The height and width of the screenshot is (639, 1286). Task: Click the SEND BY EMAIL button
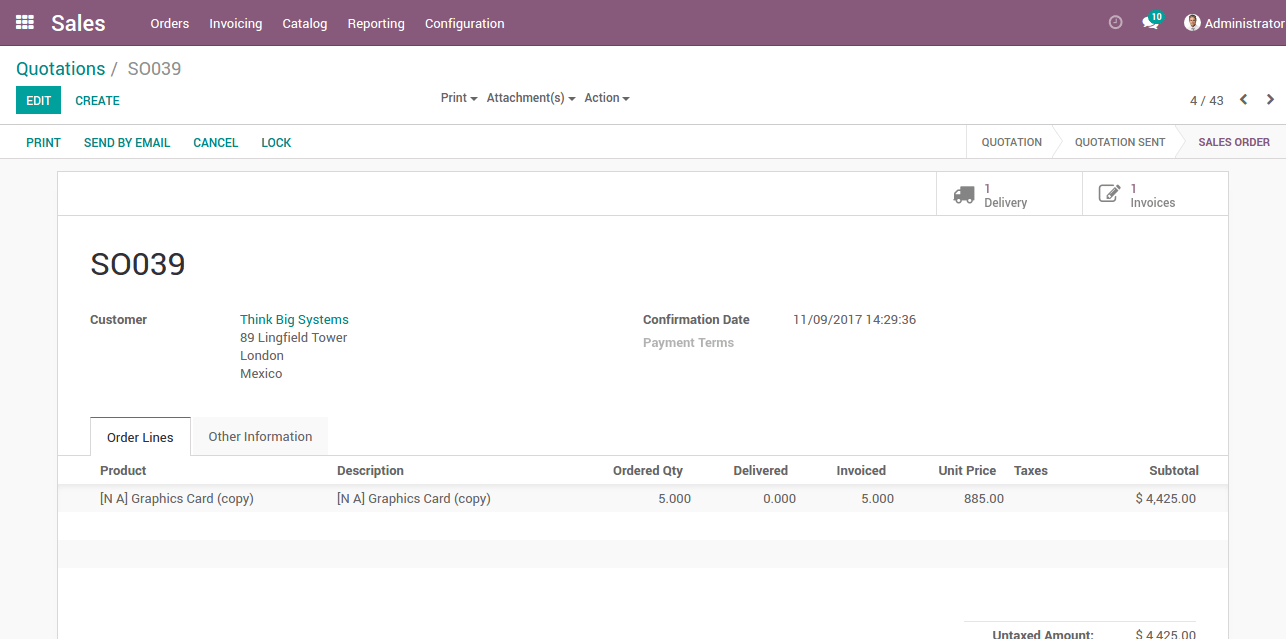[x=127, y=143]
